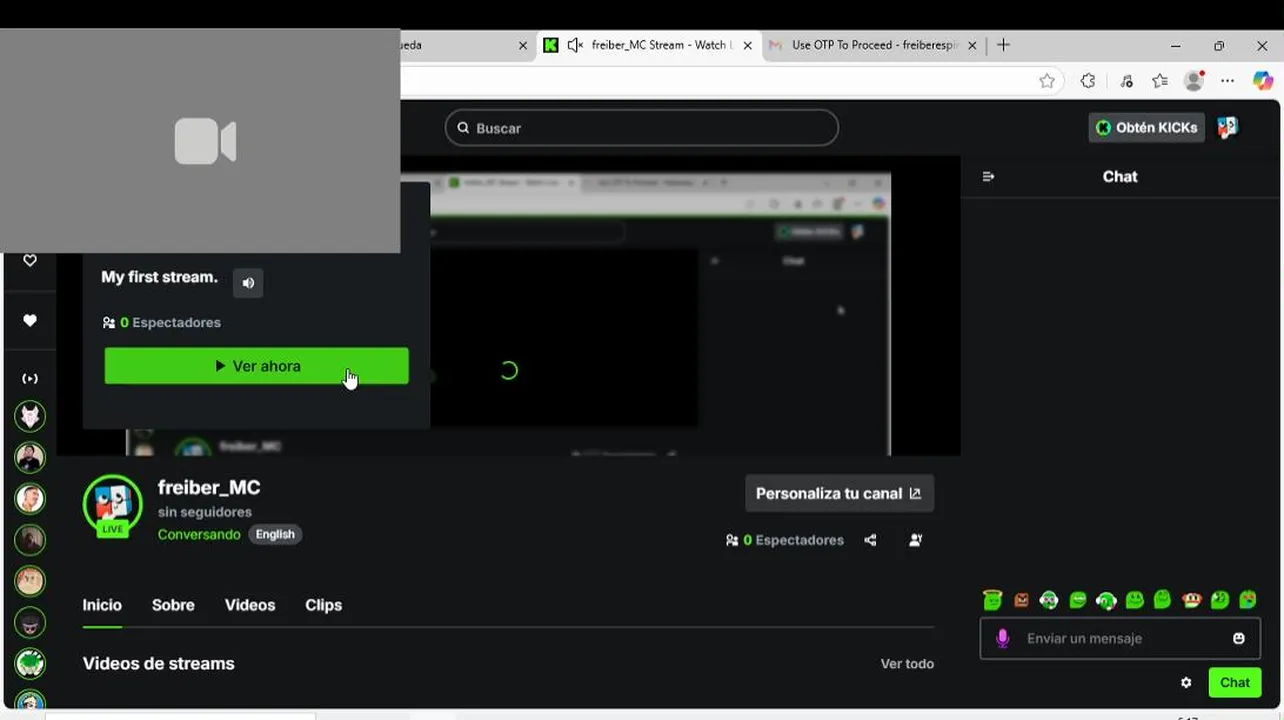Click the Buscar search field
Screen dimensions: 1284x720
point(641,128)
